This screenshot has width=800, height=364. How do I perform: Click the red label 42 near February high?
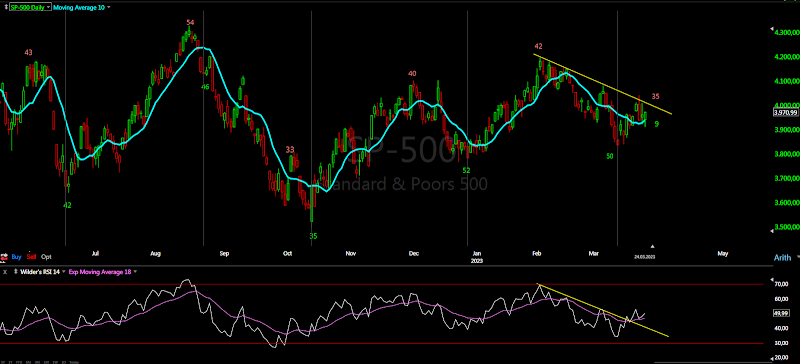click(538, 46)
